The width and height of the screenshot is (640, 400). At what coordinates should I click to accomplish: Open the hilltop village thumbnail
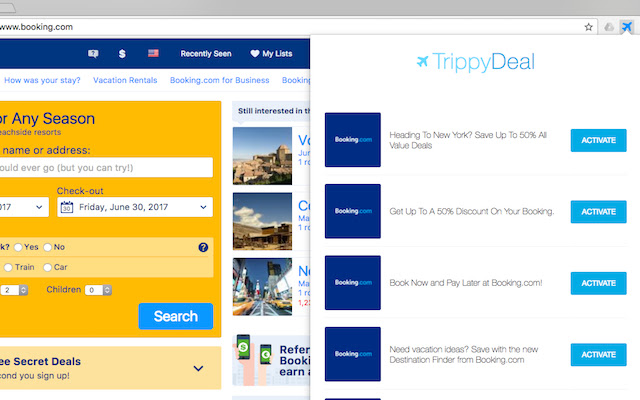pyautogui.click(x=262, y=156)
